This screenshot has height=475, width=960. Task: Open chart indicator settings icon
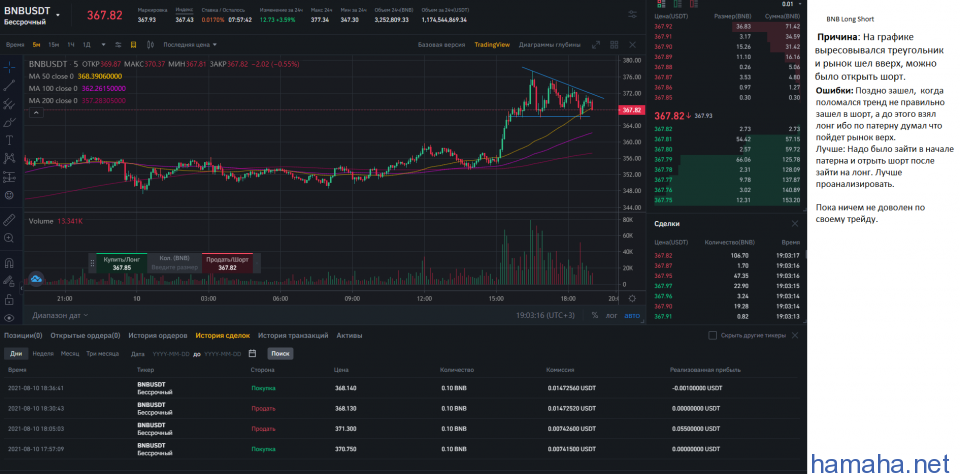coord(118,45)
